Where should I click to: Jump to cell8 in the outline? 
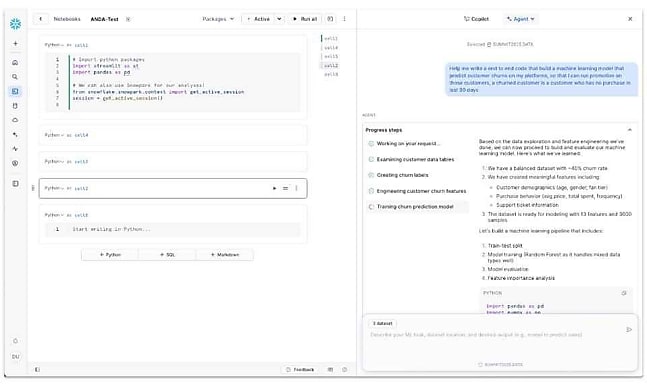(331, 75)
